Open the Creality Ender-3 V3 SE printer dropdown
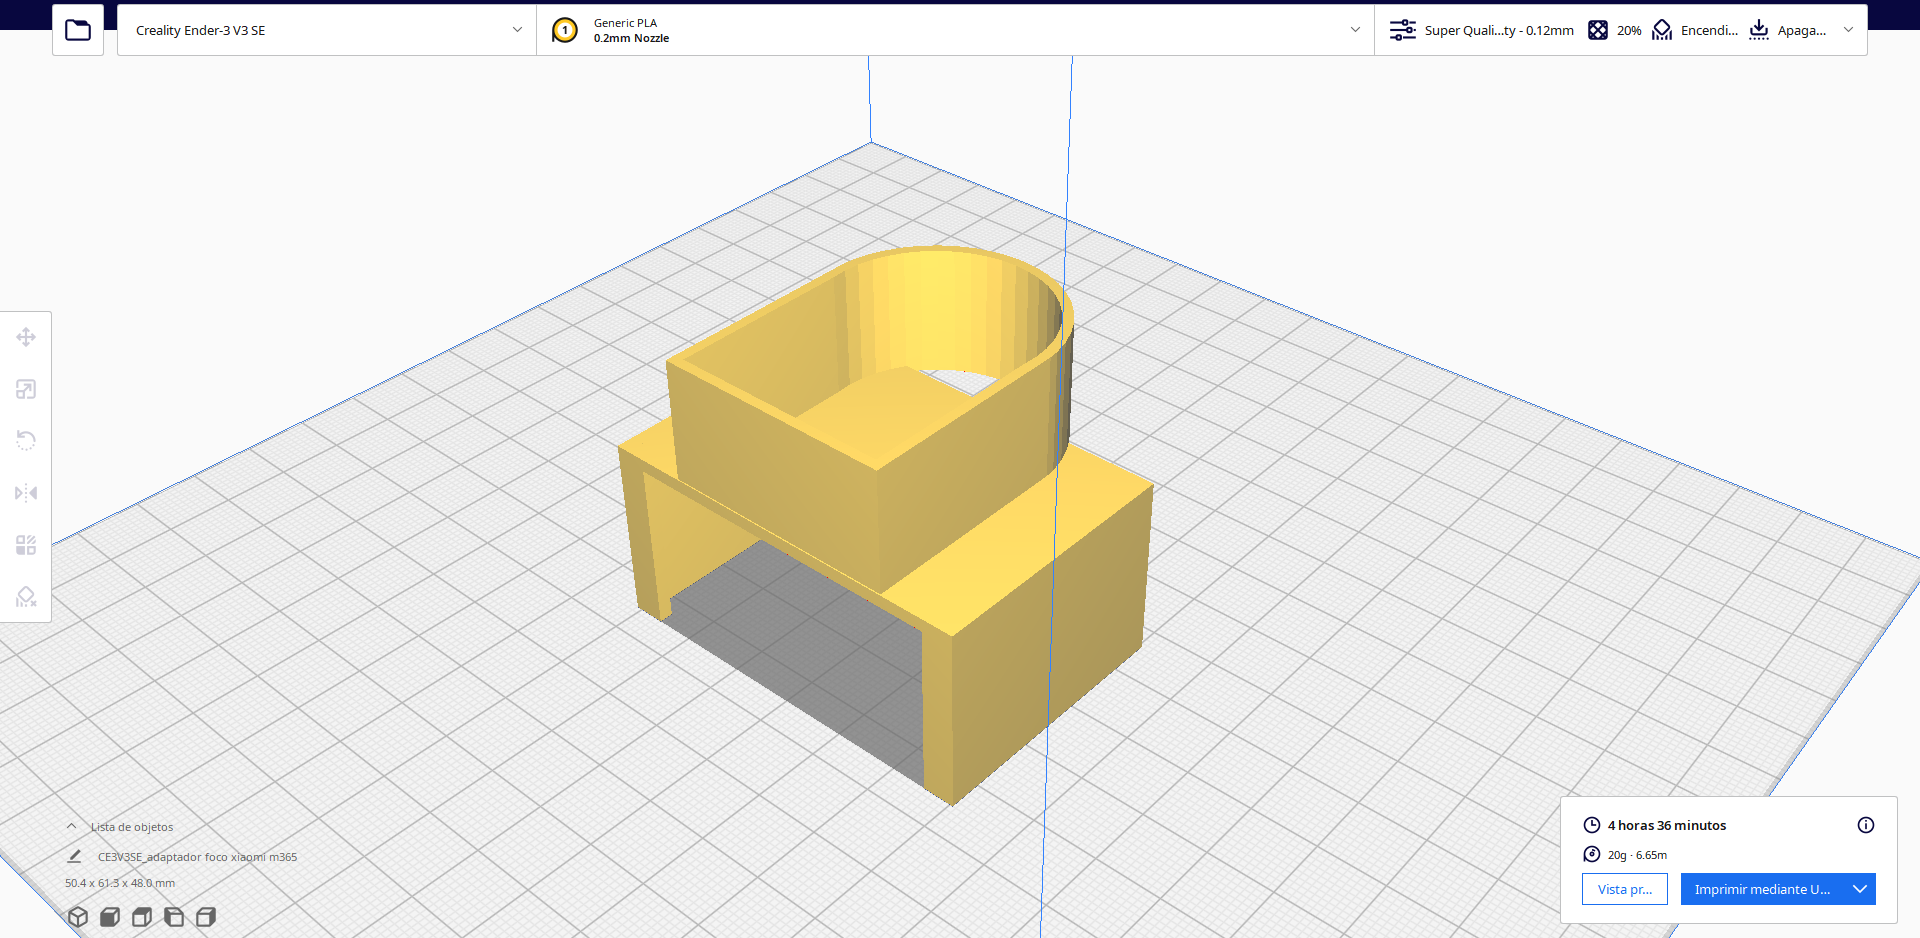 point(327,30)
